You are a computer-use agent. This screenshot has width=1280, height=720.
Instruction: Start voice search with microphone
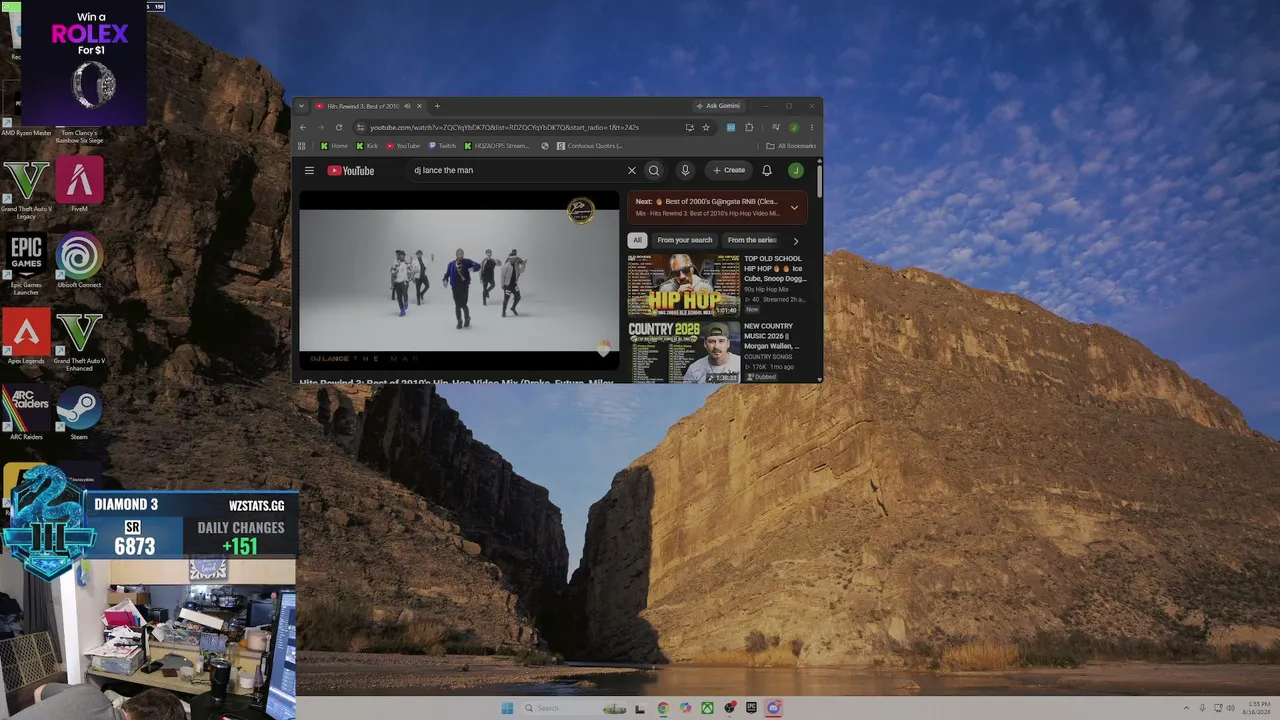(x=685, y=170)
